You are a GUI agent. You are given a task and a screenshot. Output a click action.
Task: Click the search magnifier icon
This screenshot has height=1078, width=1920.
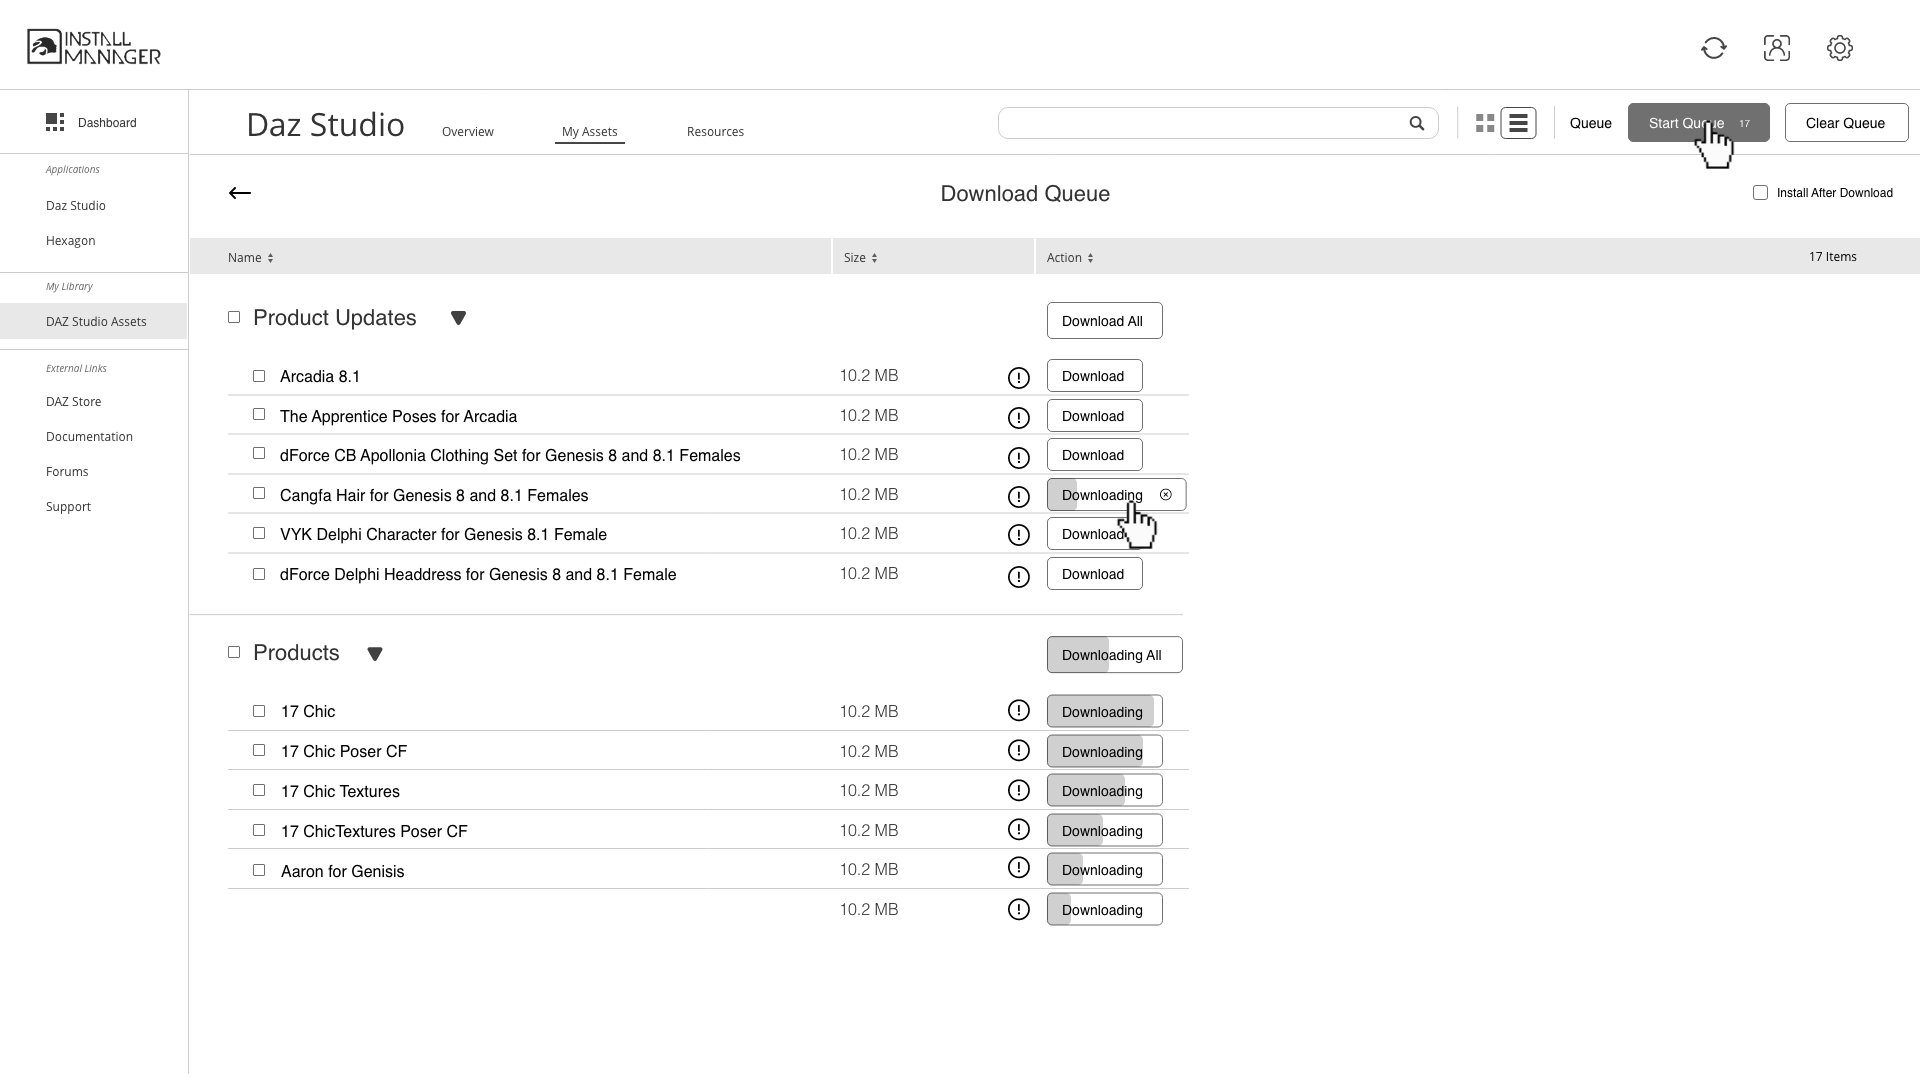[1416, 123]
